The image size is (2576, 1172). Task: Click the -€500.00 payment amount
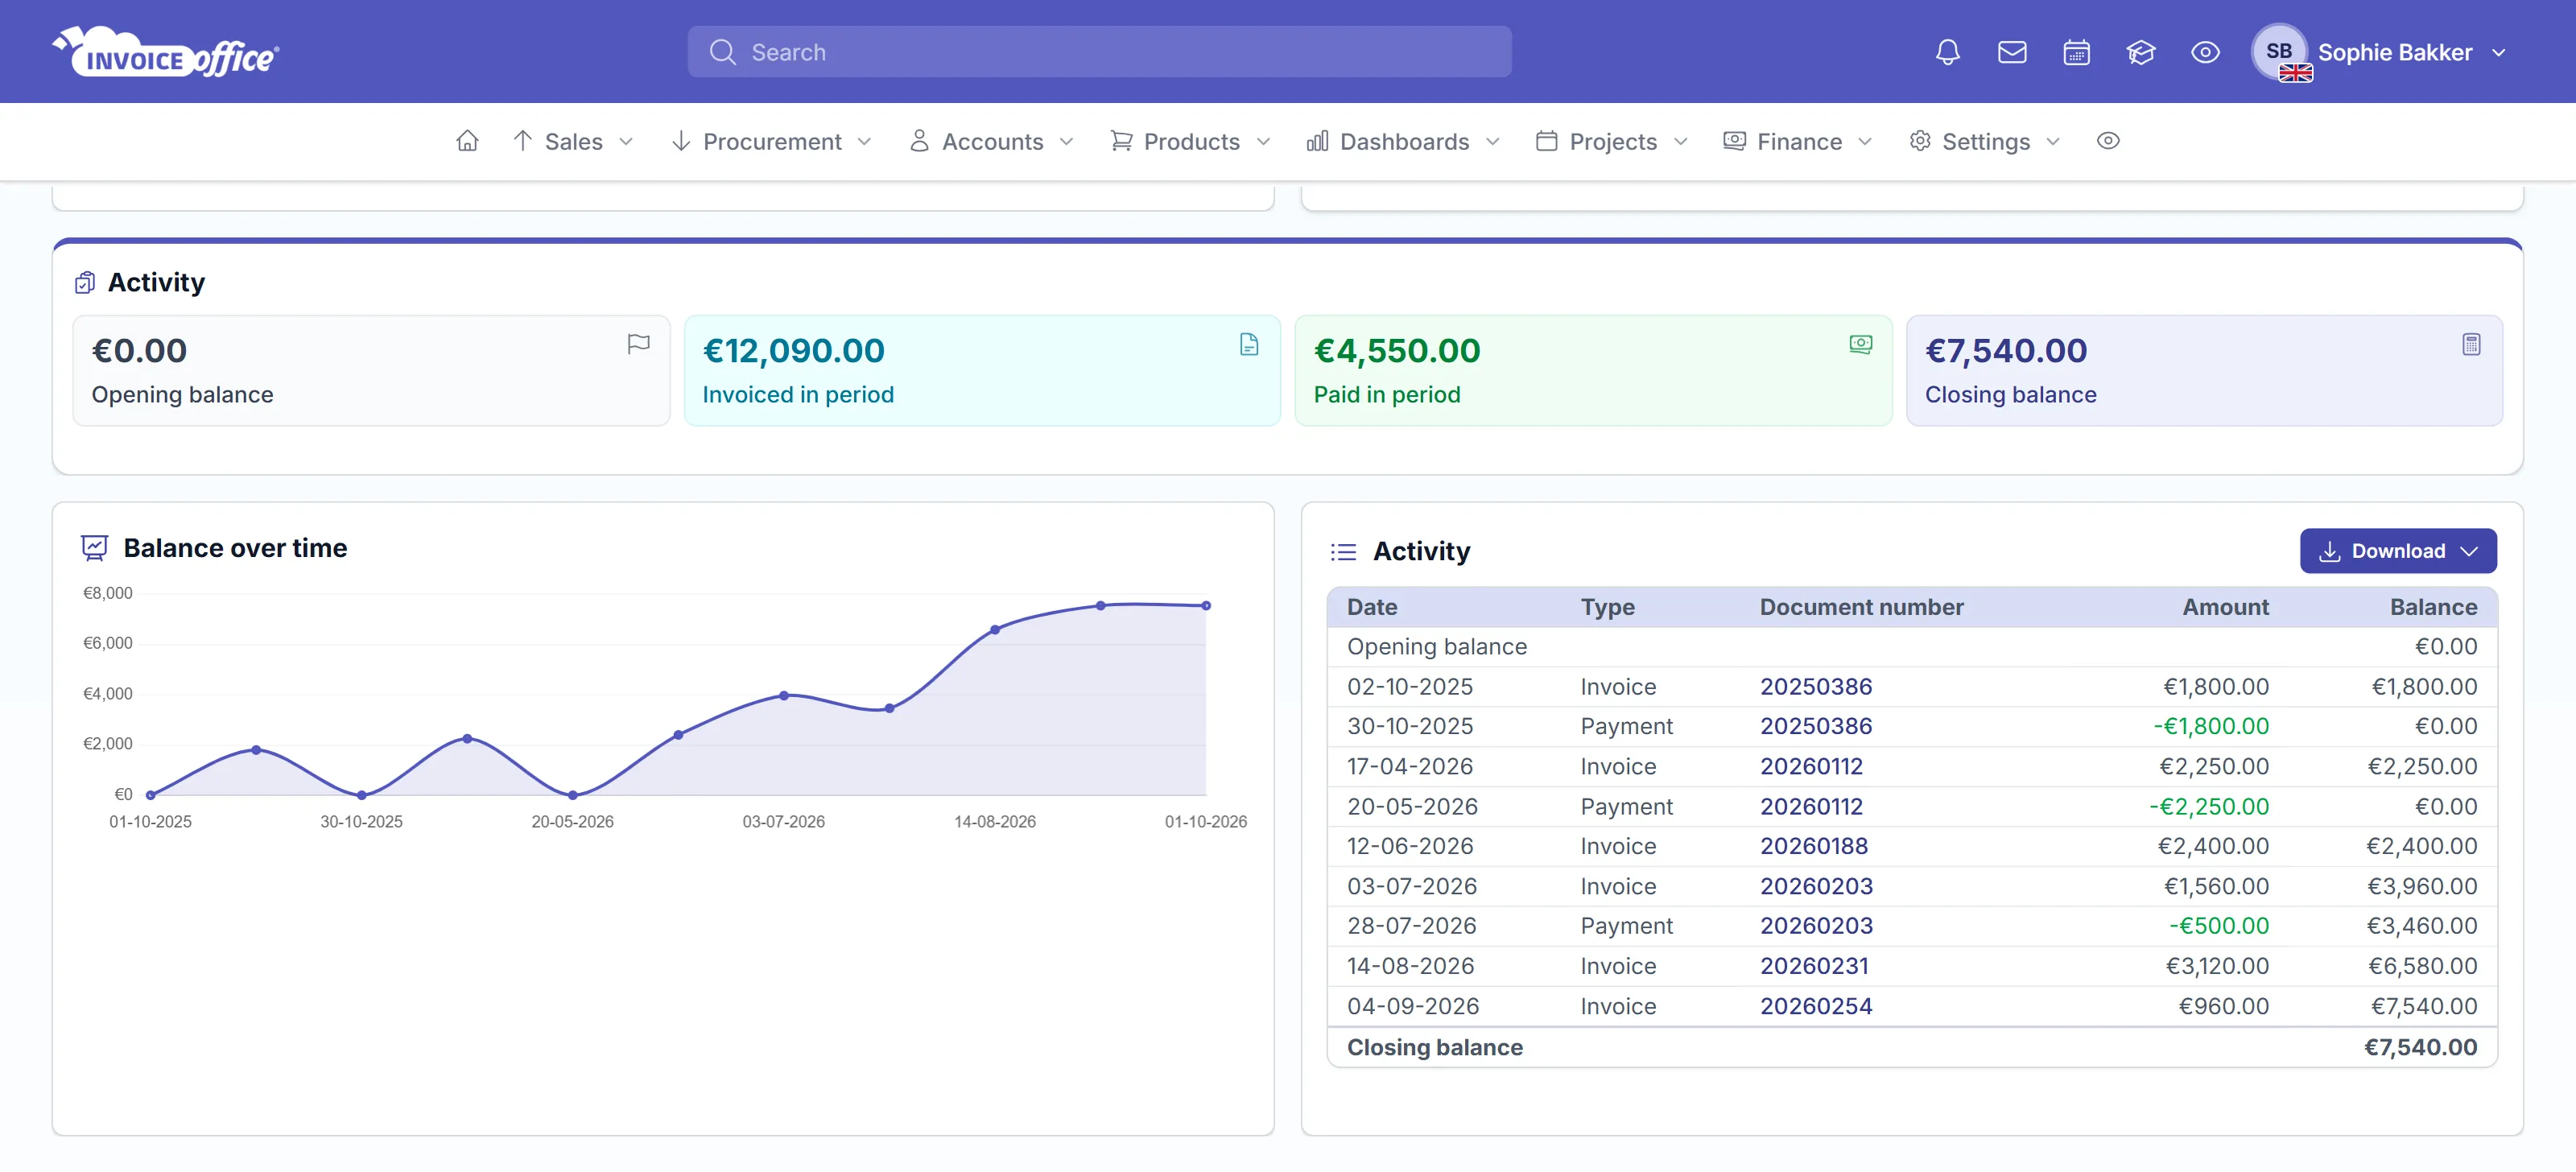click(2218, 927)
